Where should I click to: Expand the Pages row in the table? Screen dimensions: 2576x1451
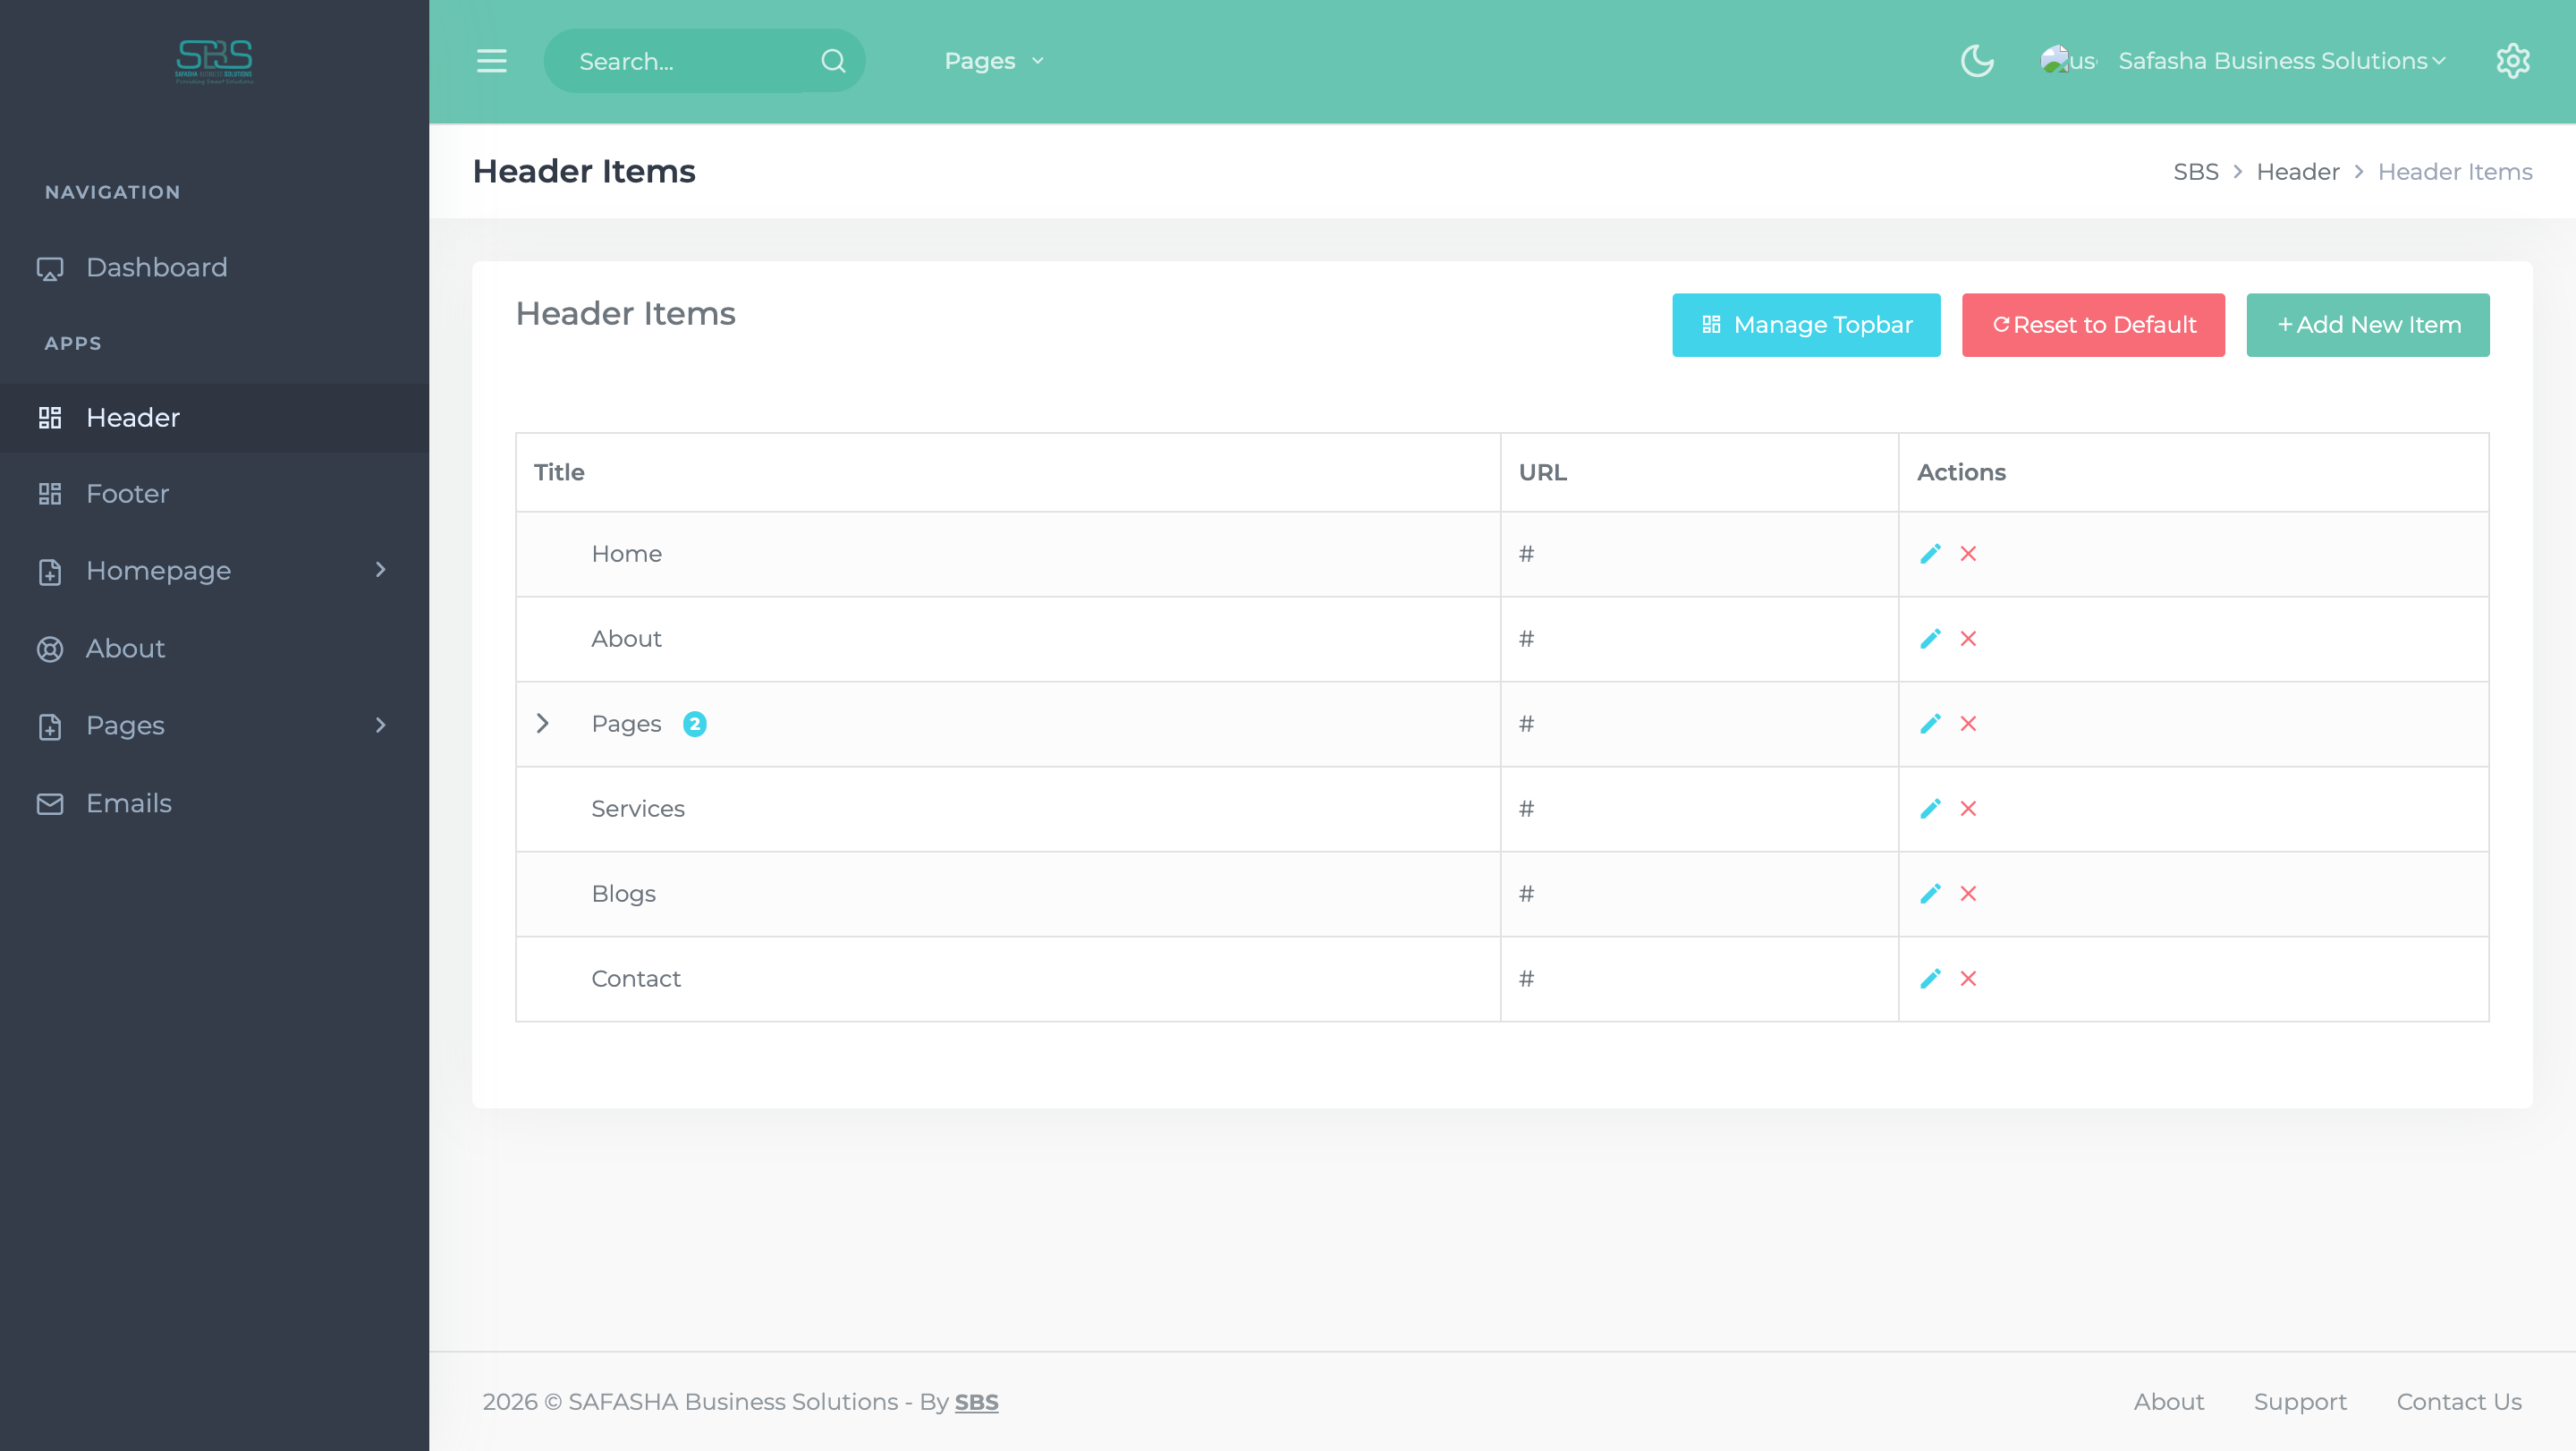point(542,723)
